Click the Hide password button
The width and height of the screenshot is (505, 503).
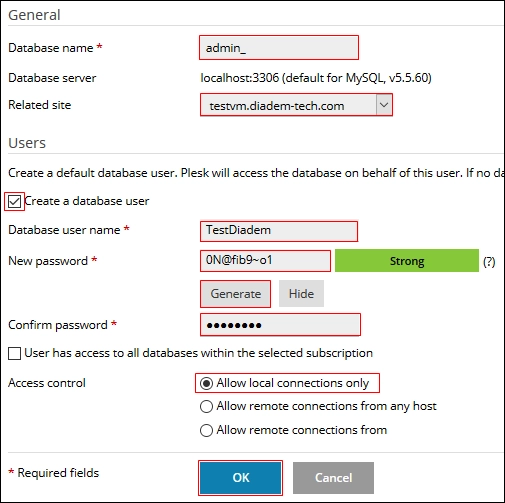[301, 294]
